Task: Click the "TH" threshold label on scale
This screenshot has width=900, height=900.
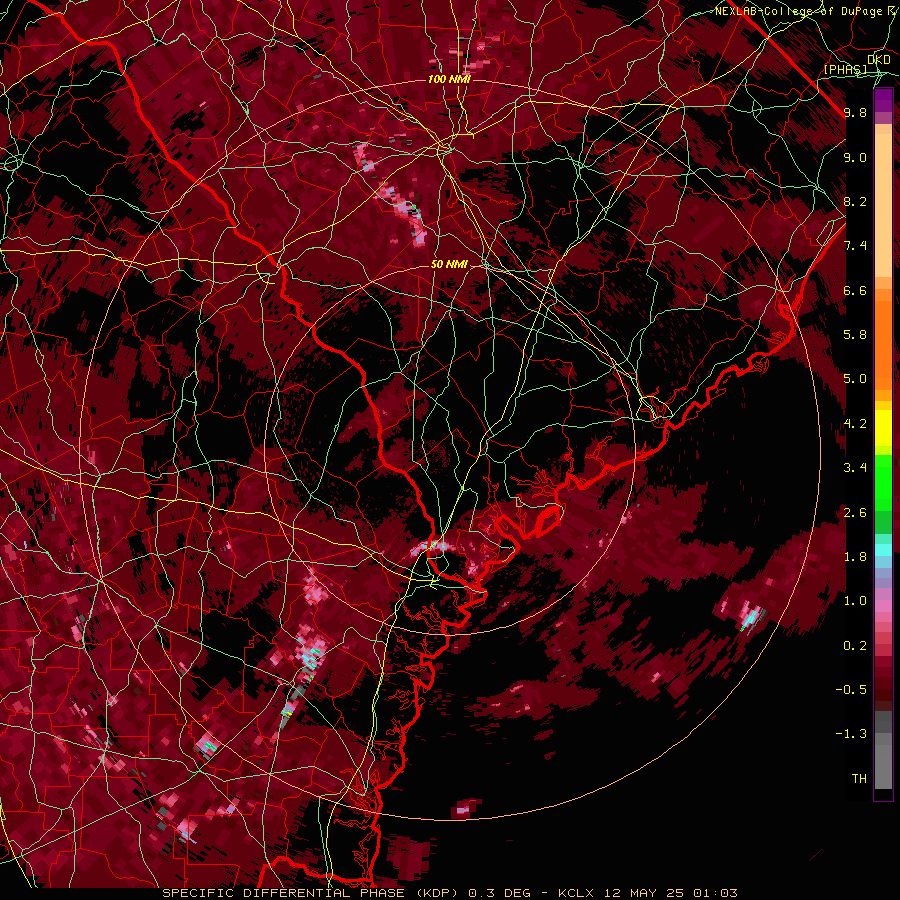Action: (x=859, y=779)
